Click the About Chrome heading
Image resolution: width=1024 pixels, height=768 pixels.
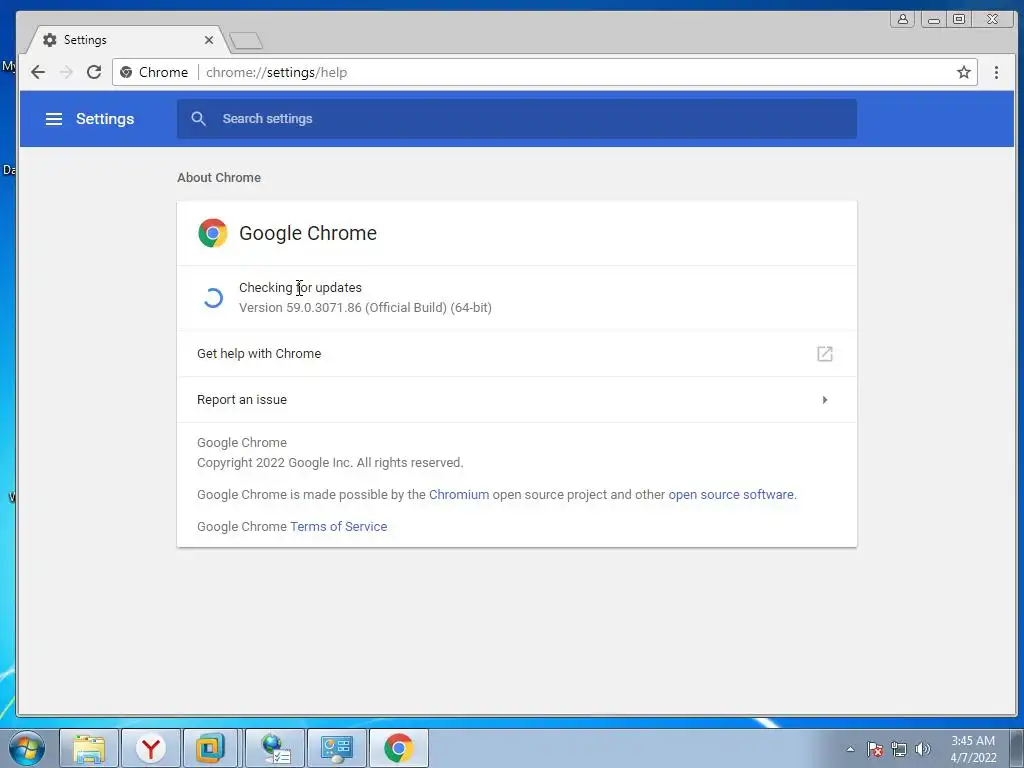[x=219, y=178]
